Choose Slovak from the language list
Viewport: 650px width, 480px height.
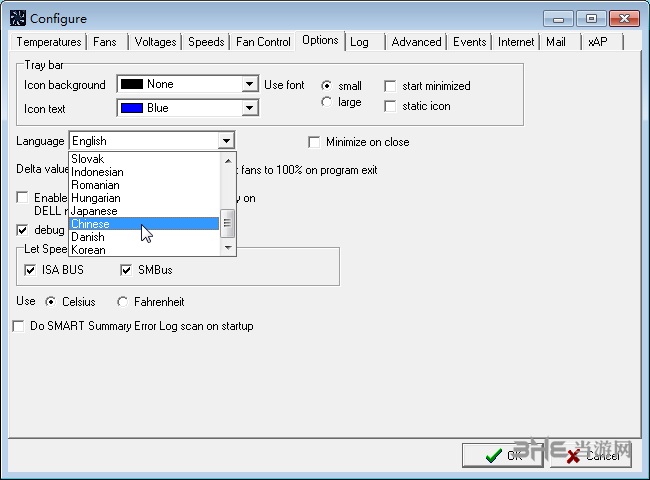pos(144,159)
